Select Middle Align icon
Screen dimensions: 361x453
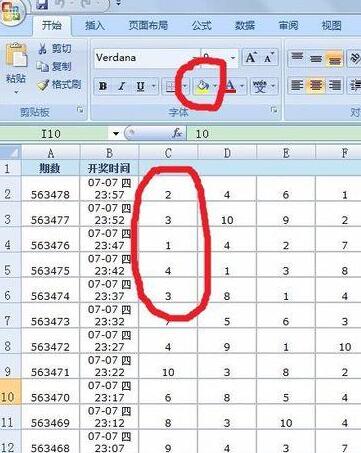pos(316,59)
